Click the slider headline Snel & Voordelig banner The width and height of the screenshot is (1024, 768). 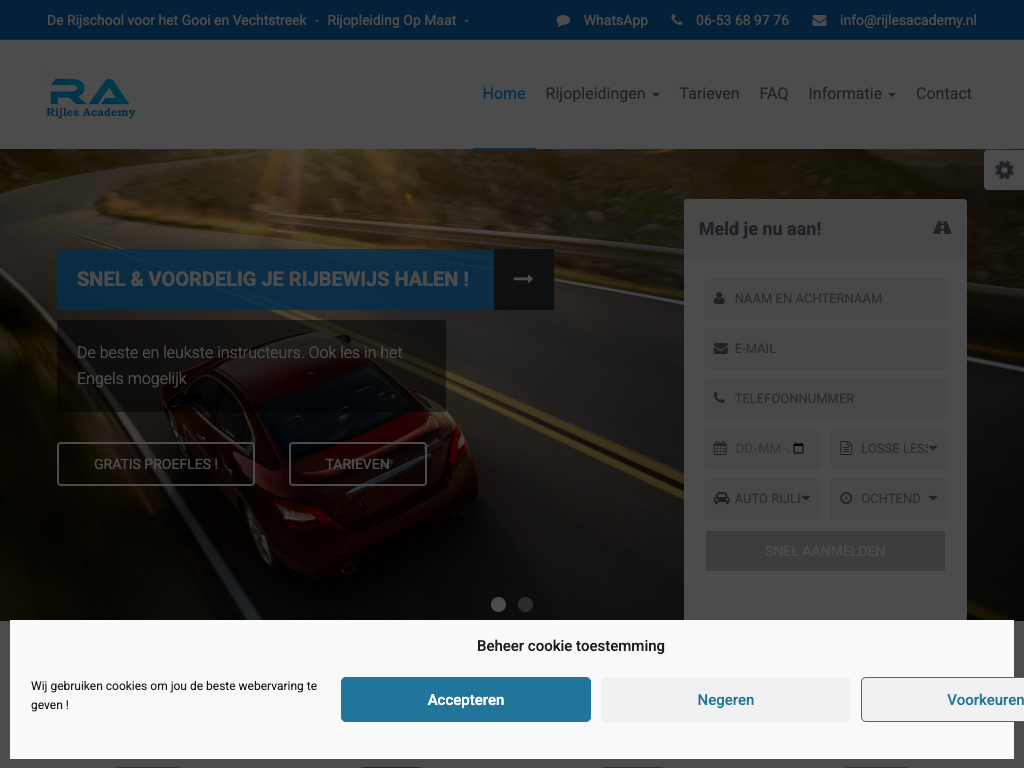(x=275, y=279)
